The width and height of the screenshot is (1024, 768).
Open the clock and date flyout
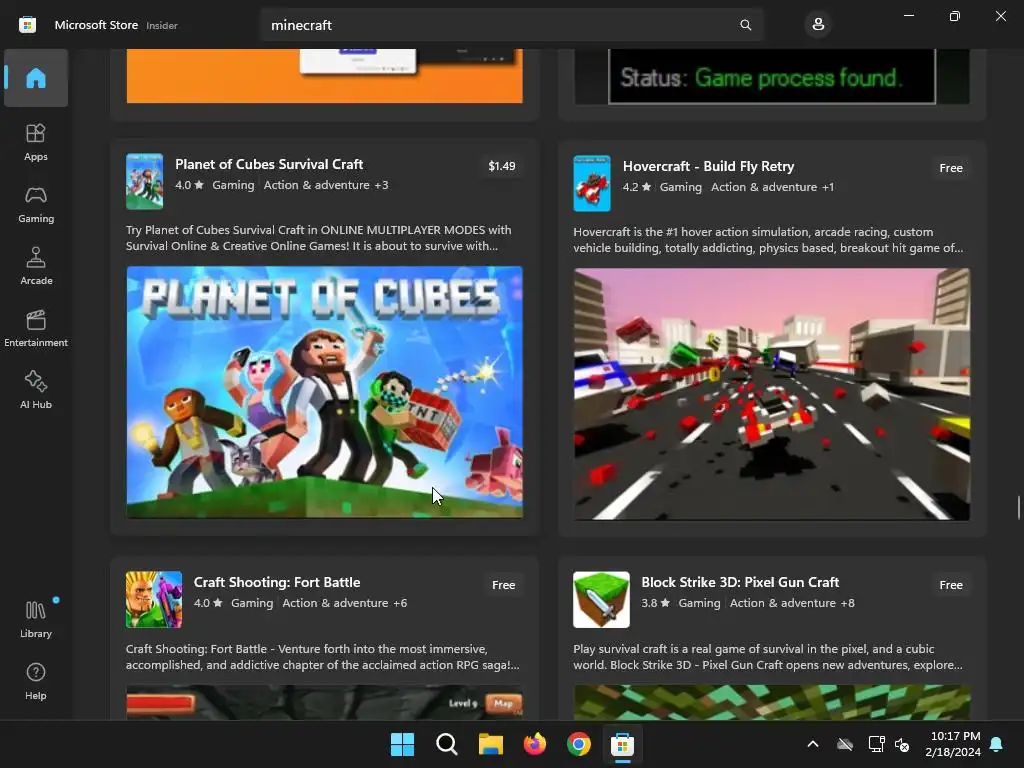(953, 744)
